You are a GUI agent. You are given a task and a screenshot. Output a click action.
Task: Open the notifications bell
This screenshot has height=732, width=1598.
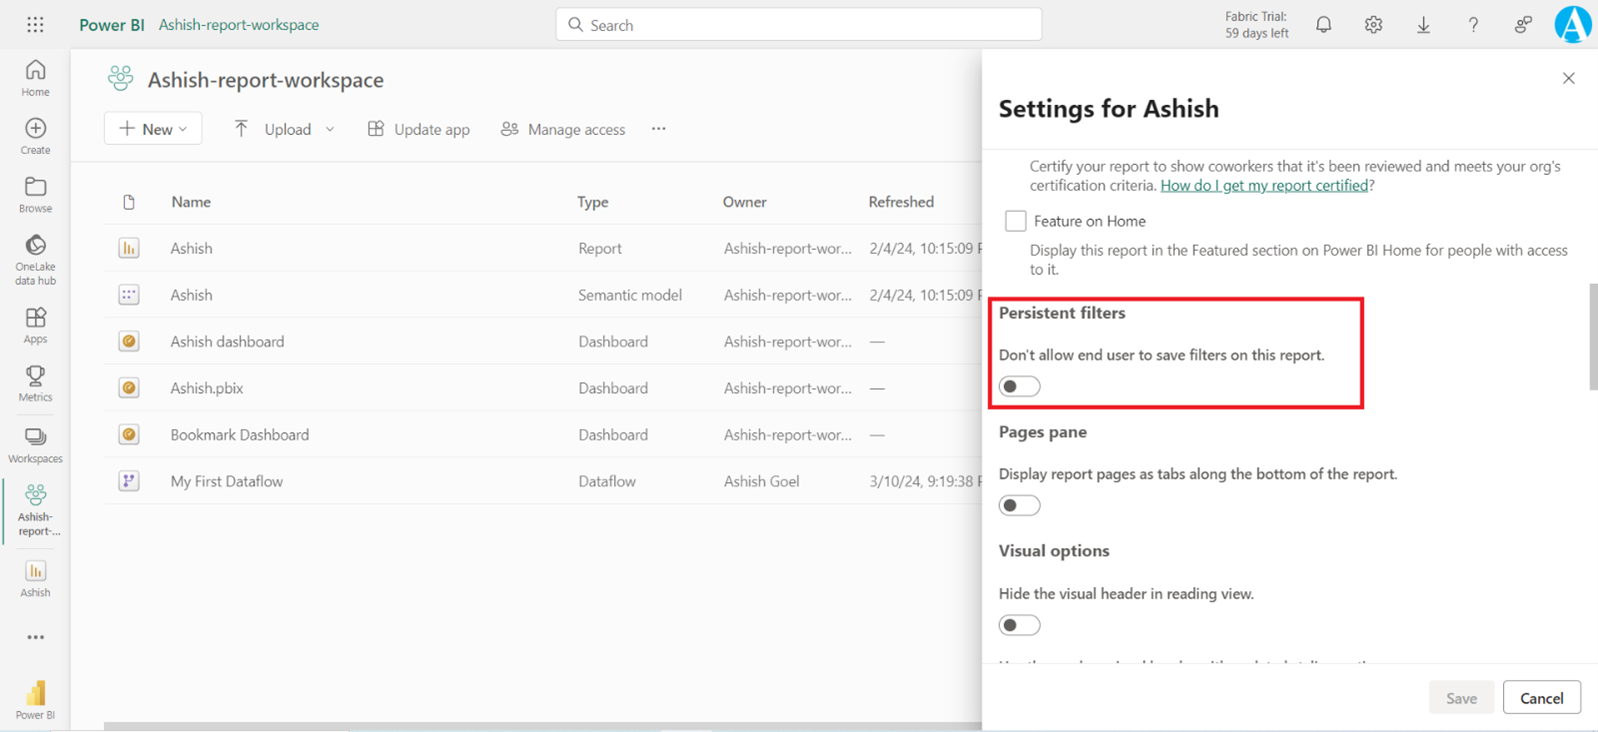tap(1323, 25)
